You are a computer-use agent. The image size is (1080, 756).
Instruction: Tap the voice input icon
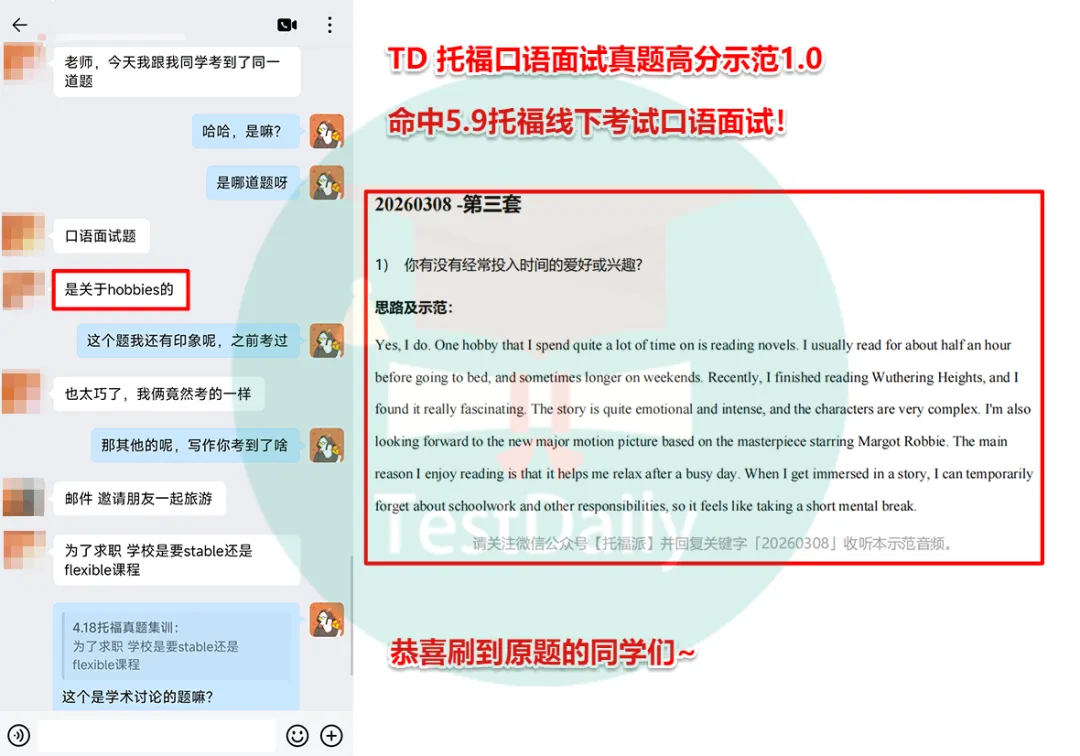coord(19,735)
